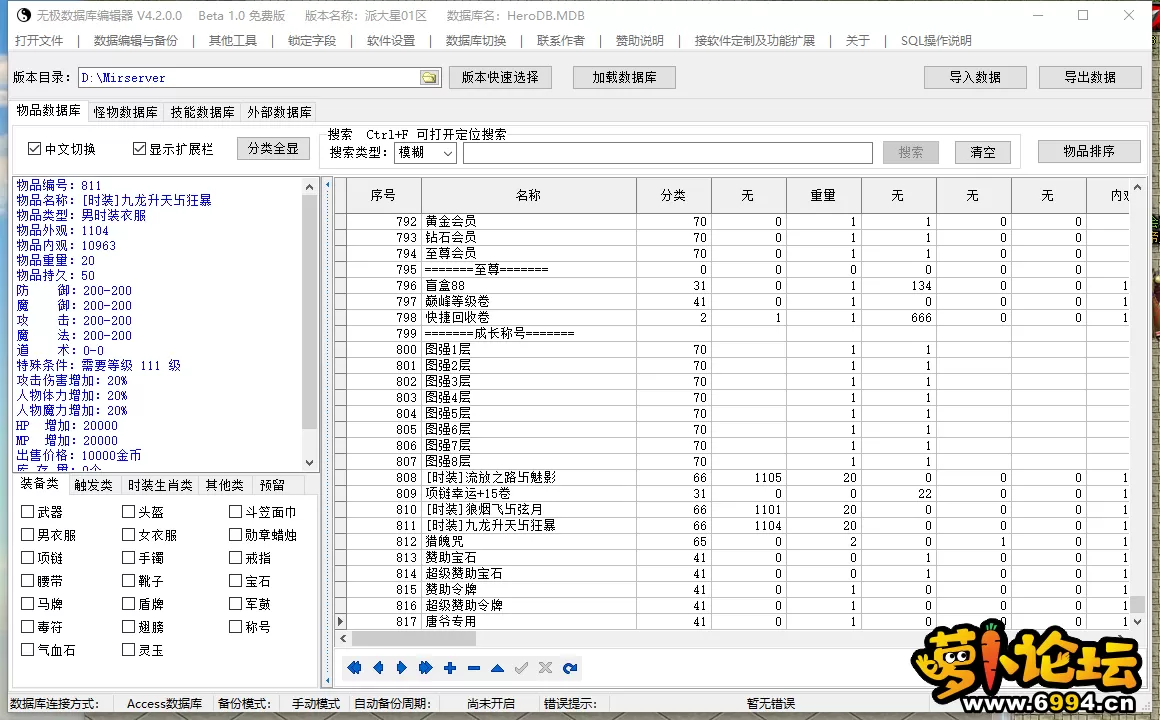Click the 导出数据 button
Screen dimensions: 1160x720
point(1090,78)
